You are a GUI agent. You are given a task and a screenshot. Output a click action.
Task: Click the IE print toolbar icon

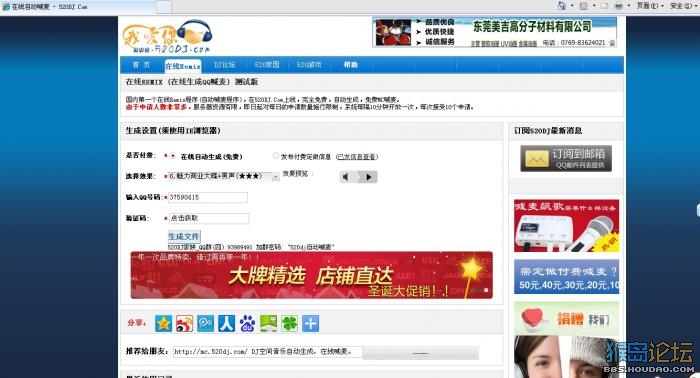[x=618, y=6]
